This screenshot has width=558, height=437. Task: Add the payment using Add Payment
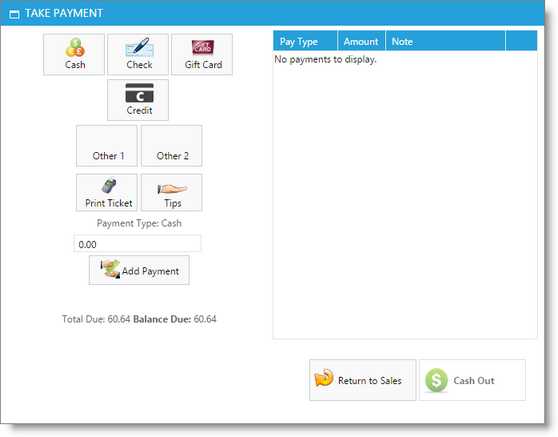pos(139,270)
